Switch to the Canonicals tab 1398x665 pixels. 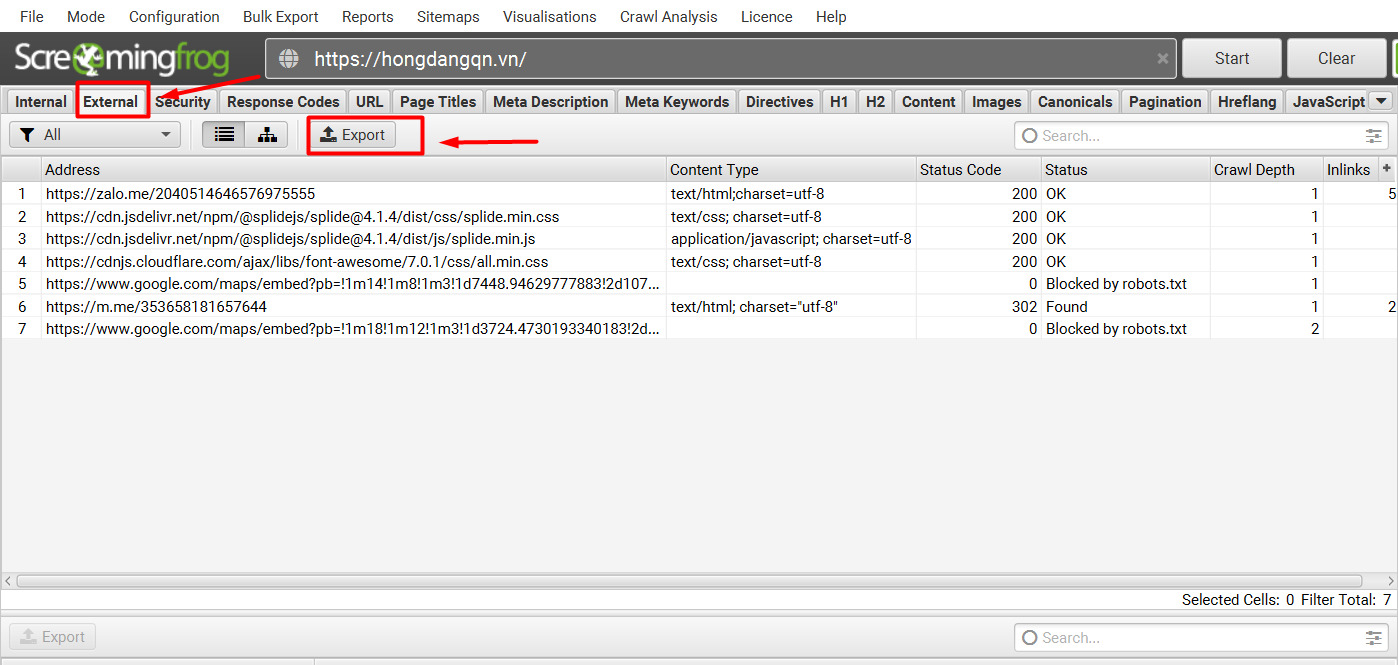point(1075,102)
